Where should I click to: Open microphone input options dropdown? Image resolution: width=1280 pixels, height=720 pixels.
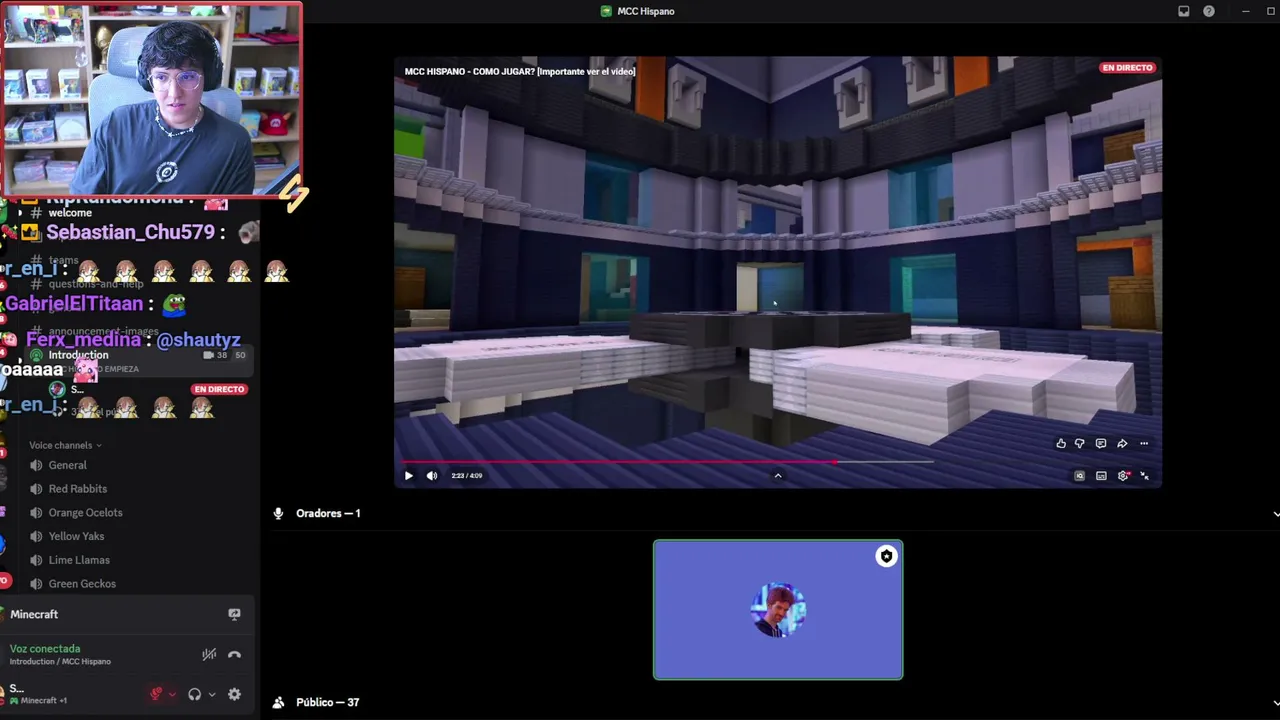pyautogui.click(x=172, y=695)
